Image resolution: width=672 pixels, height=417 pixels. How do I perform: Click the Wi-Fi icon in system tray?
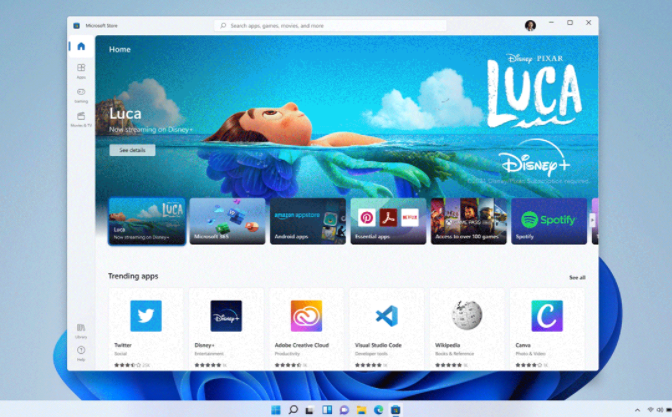[651, 410]
